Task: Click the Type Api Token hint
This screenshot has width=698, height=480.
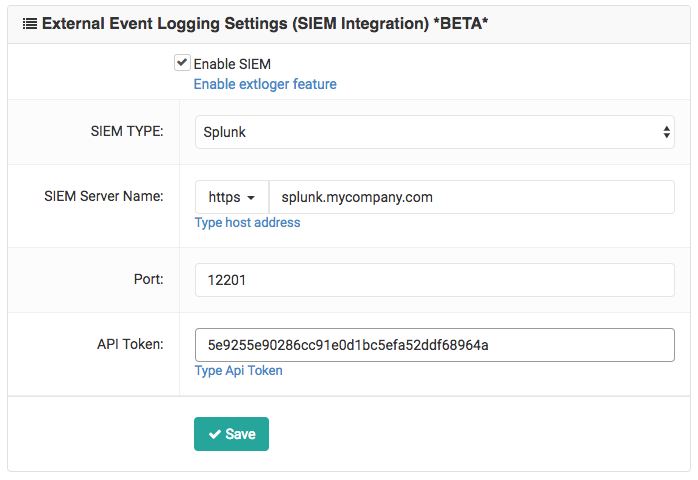Action: click(239, 371)
